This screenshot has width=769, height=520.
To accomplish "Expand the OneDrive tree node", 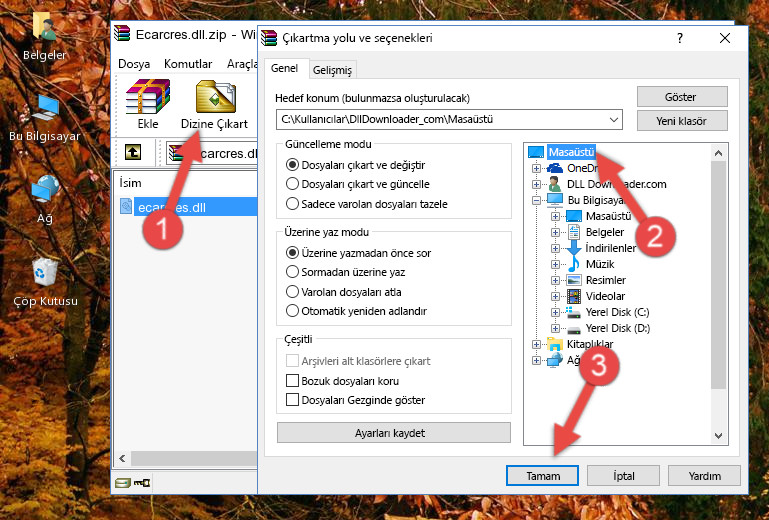I will [536, 168].
